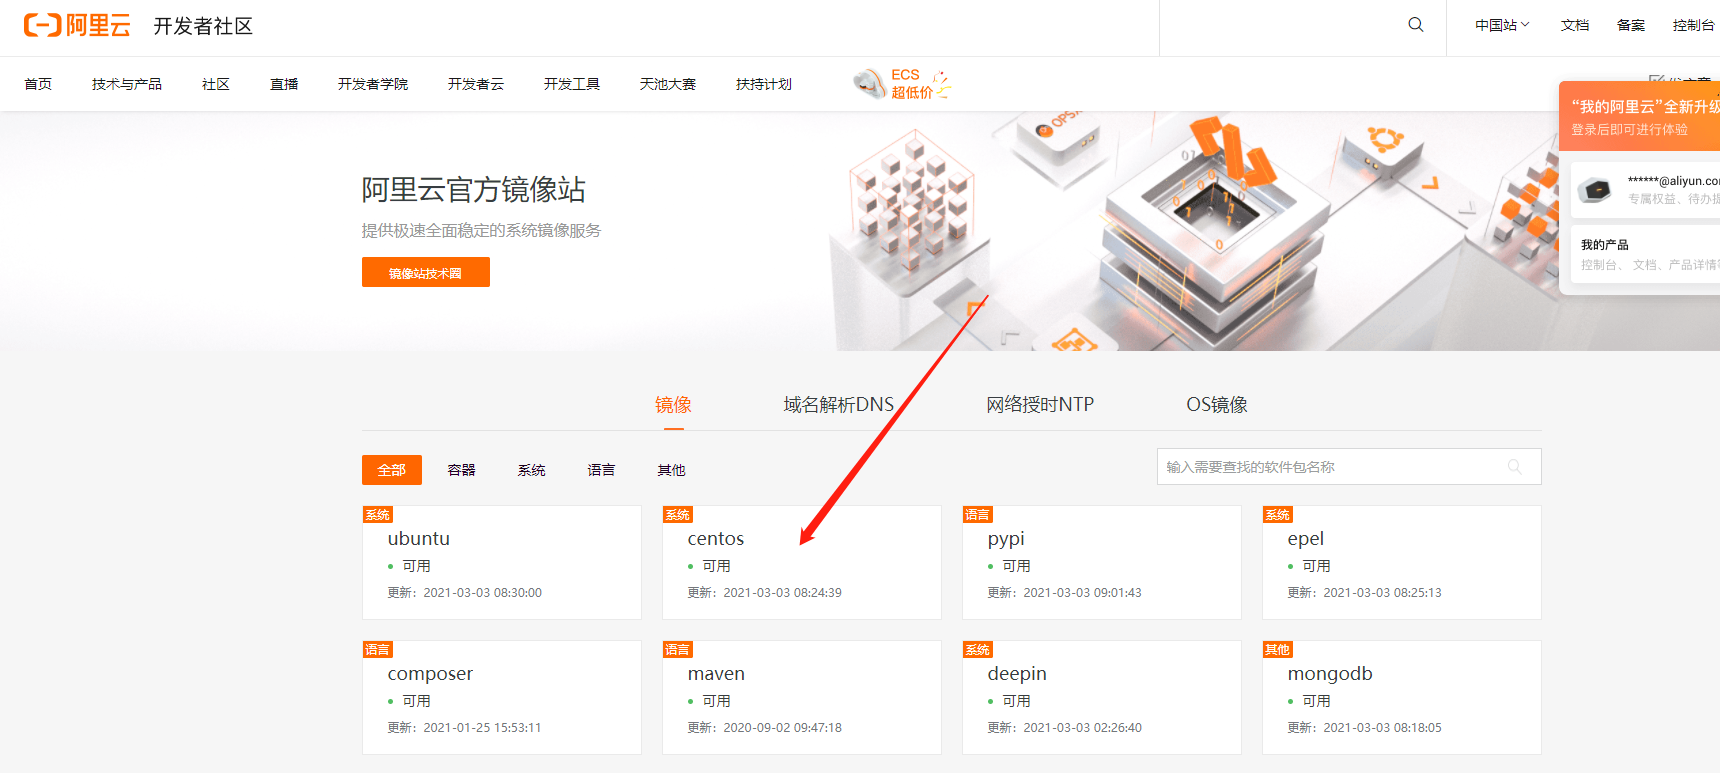
Task: Click the Alibaba Cloud logo
Action: (77, 25)
